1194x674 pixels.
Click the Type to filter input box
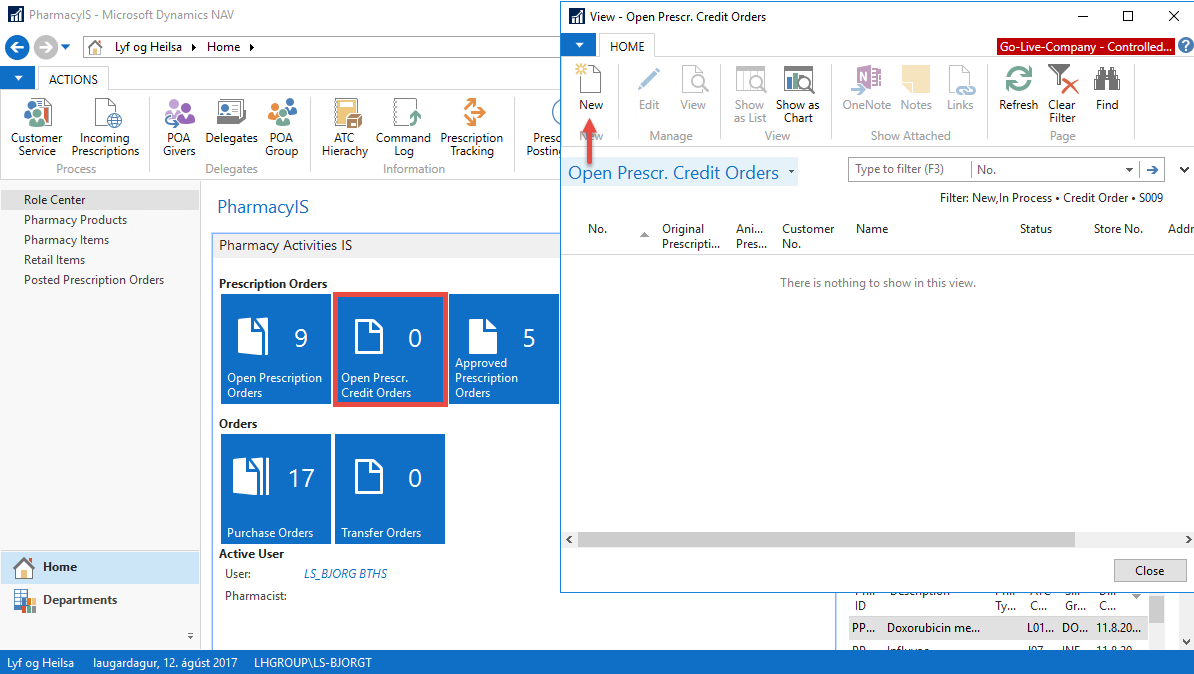tap(909, 170)
